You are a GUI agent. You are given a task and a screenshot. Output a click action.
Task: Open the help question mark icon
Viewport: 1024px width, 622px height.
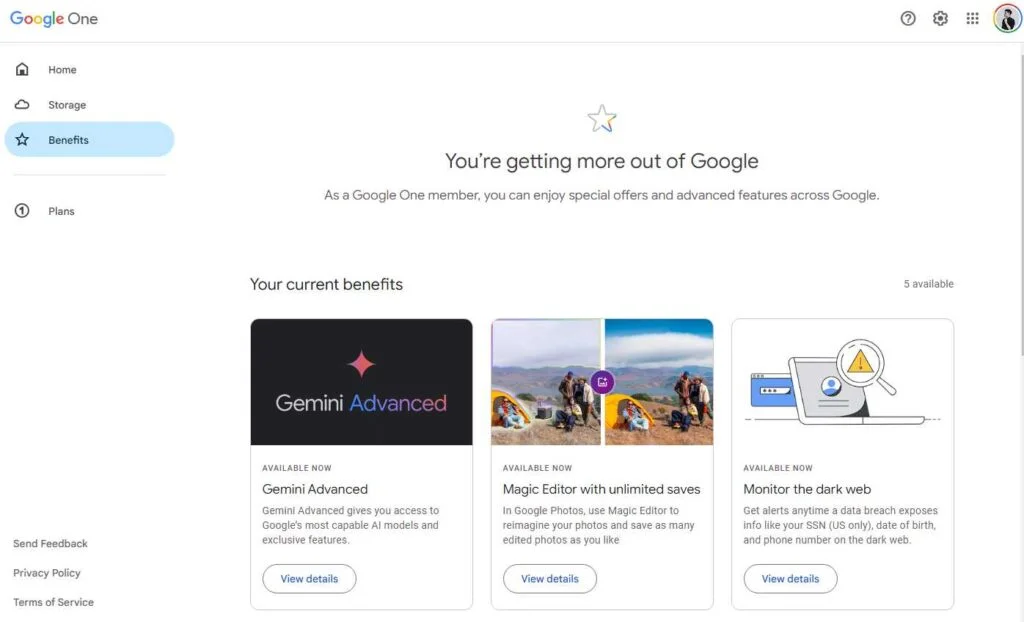[908, 18]
